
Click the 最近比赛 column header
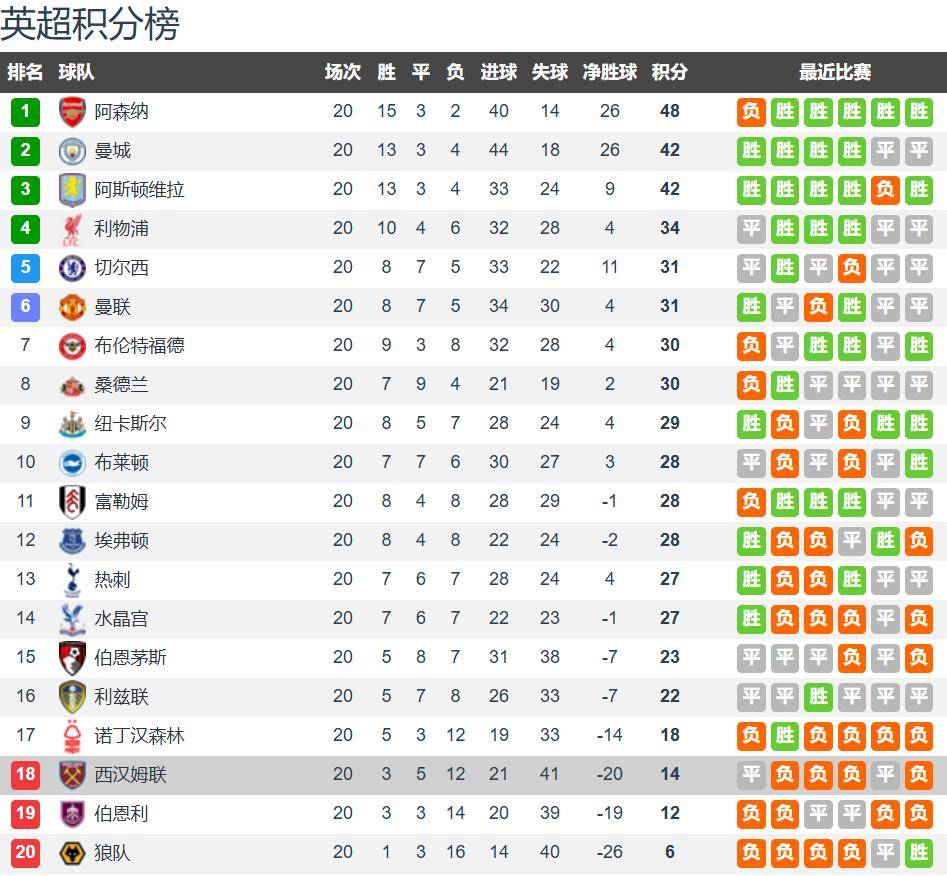pyautogui.click(x=834, y=72)
